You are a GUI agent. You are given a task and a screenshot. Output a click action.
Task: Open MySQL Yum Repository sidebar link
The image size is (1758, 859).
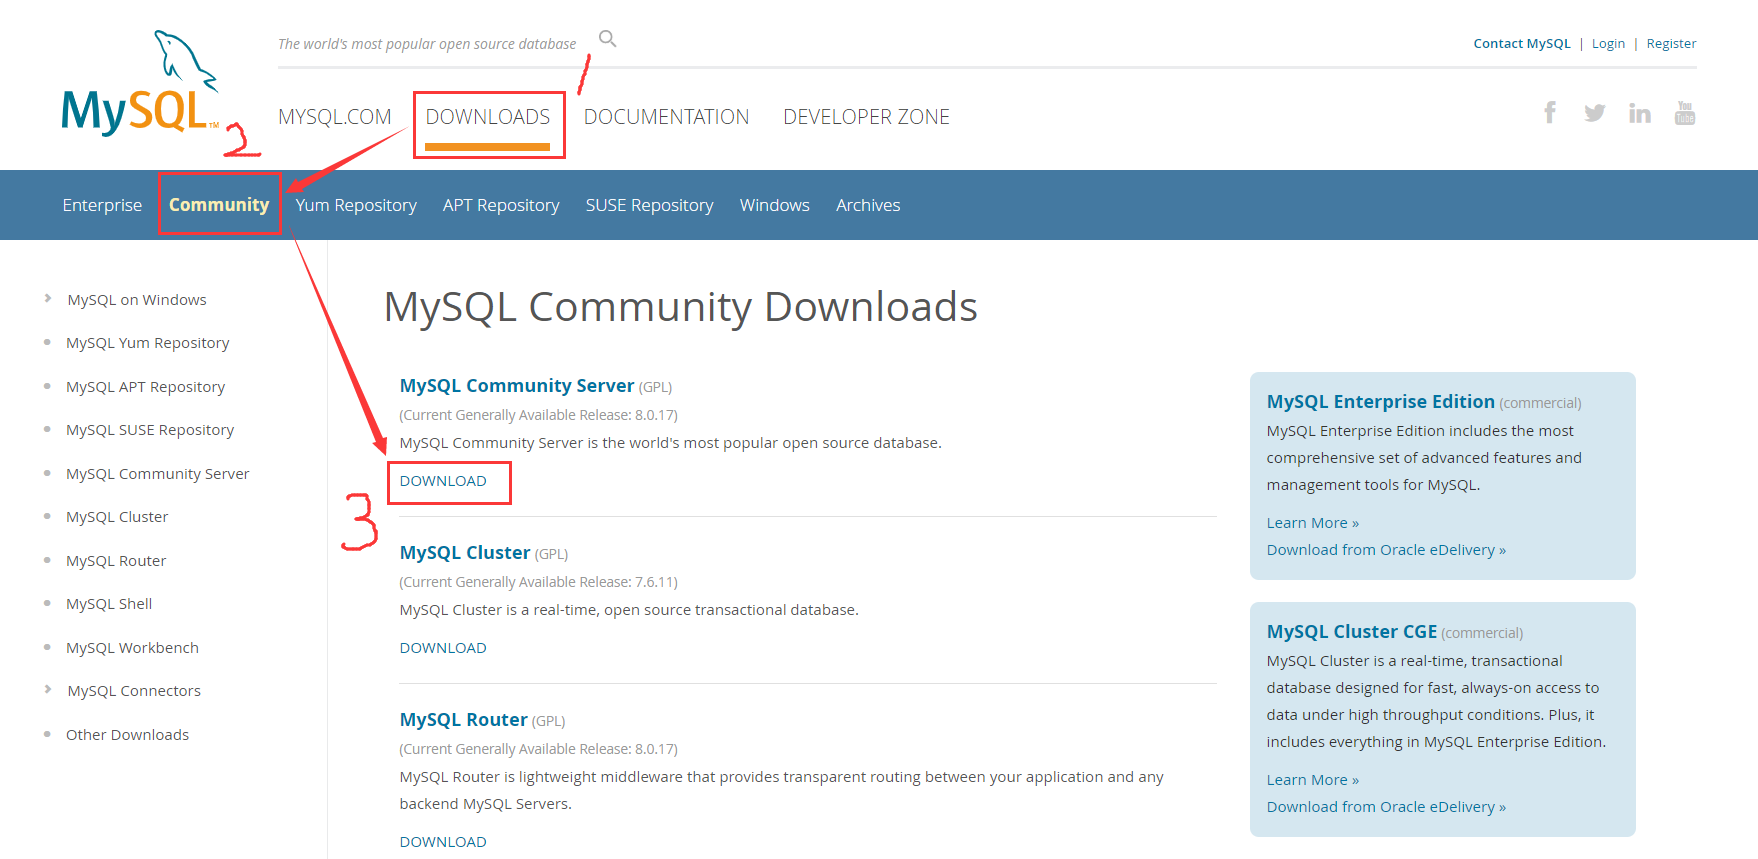point(148,343)
